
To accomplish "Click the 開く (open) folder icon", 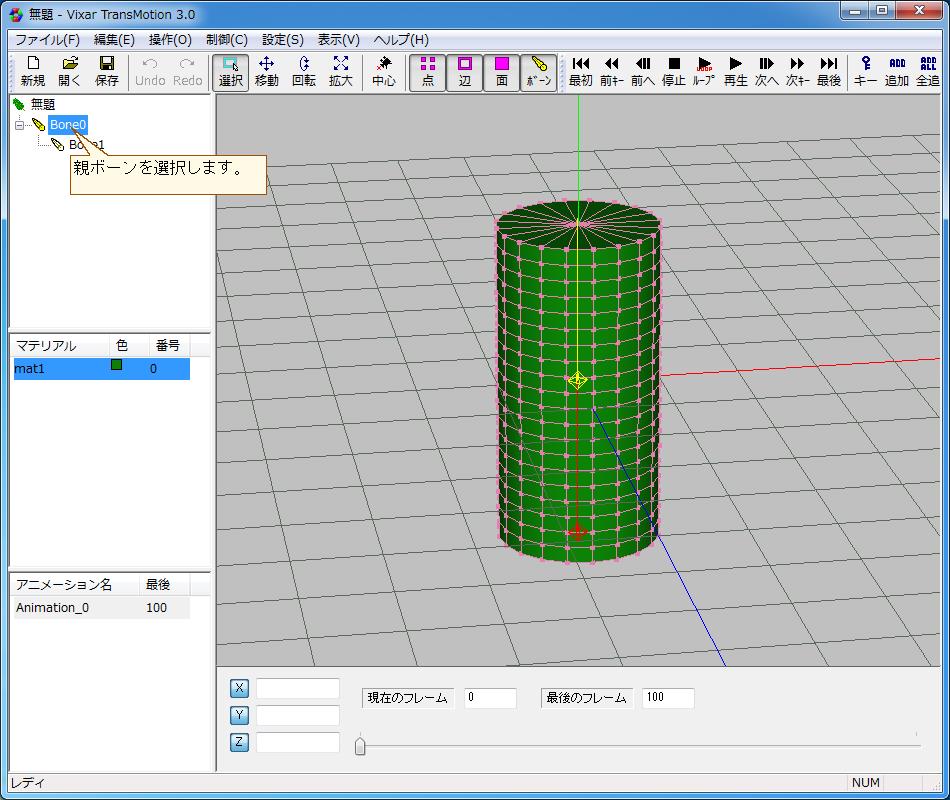I will [x=69, y=72].
